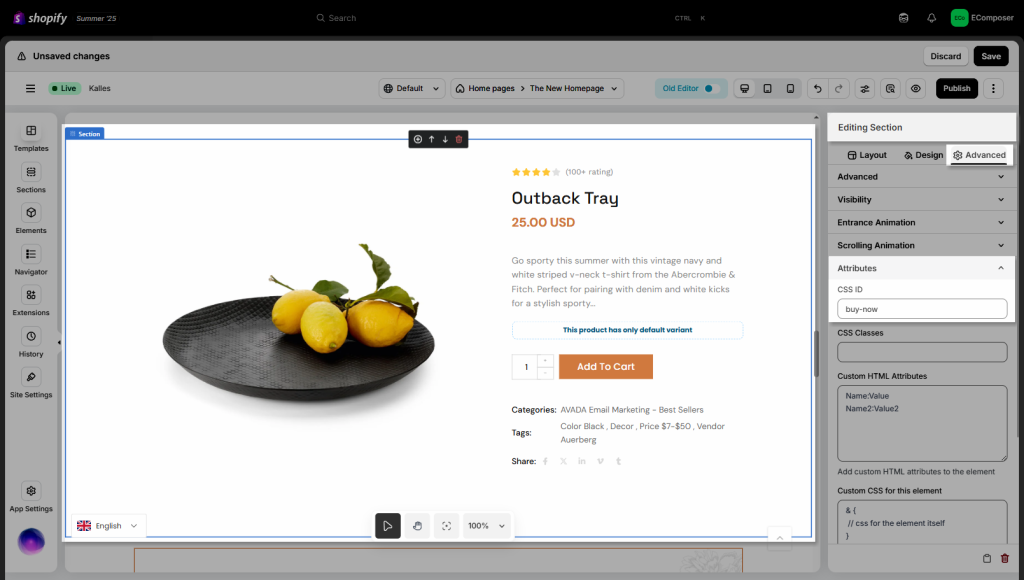This screenshot has width=1024, height=580.
Task: Delete section using red trash icon
Action: 459,139
